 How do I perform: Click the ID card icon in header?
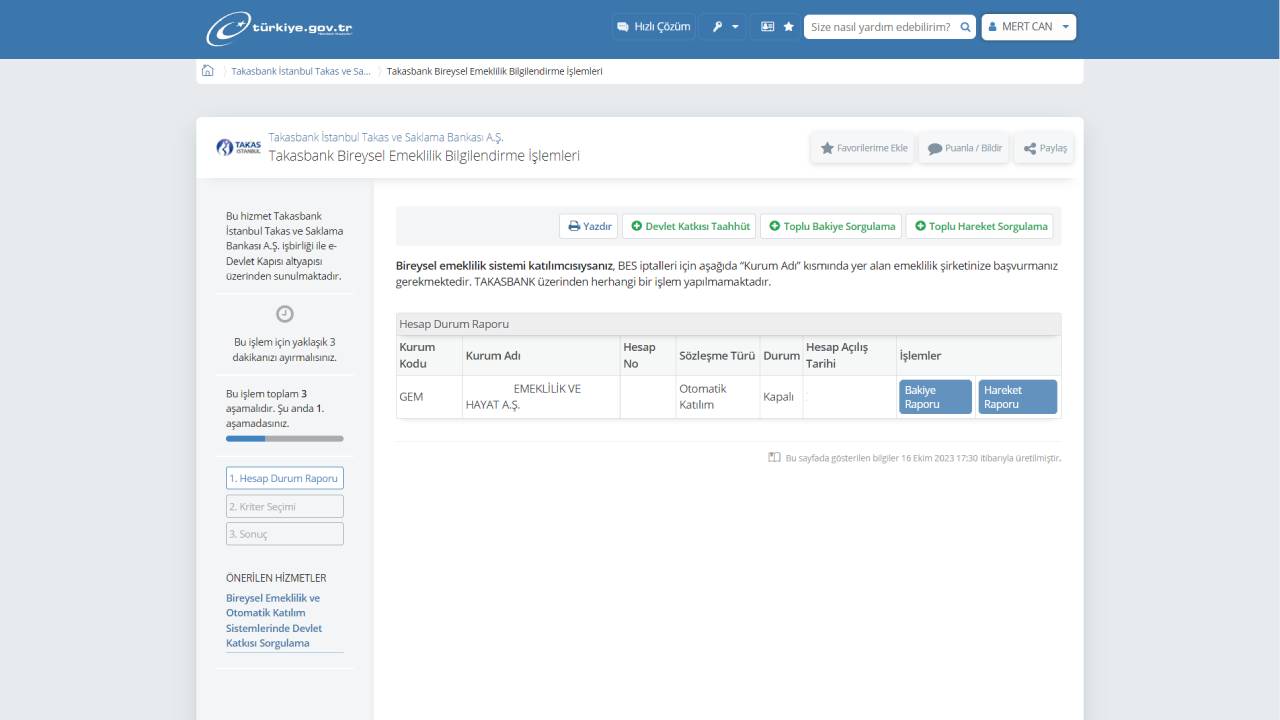point(768,27)
